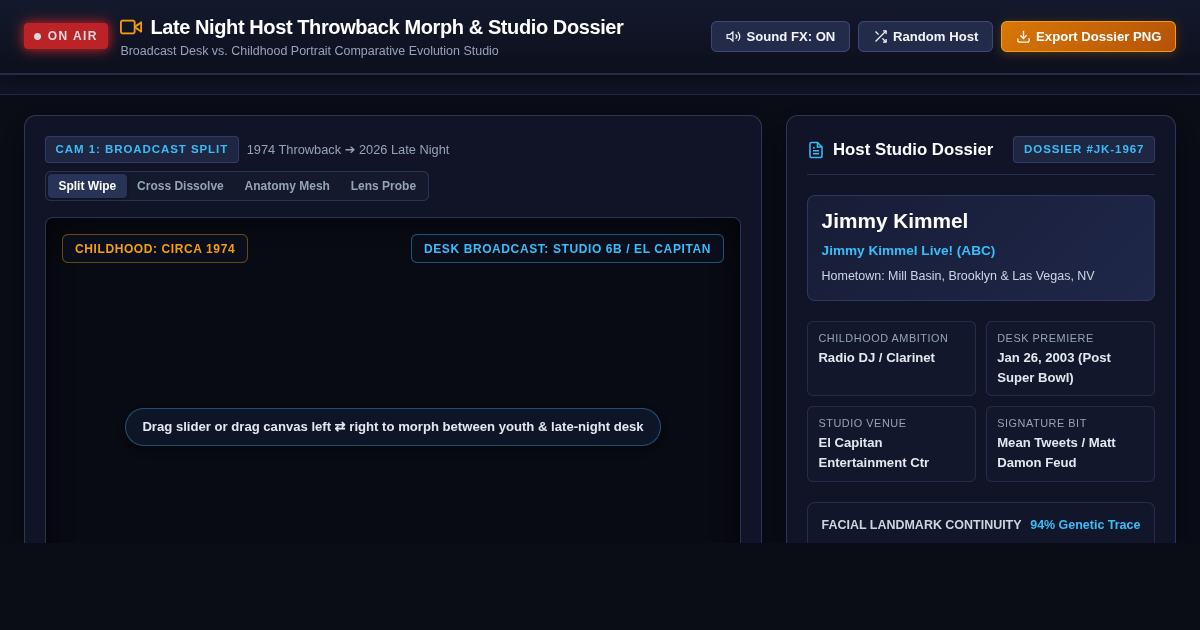Pick a Random Host
Screen dimensions: 1200x630
(x=925, y=37)
